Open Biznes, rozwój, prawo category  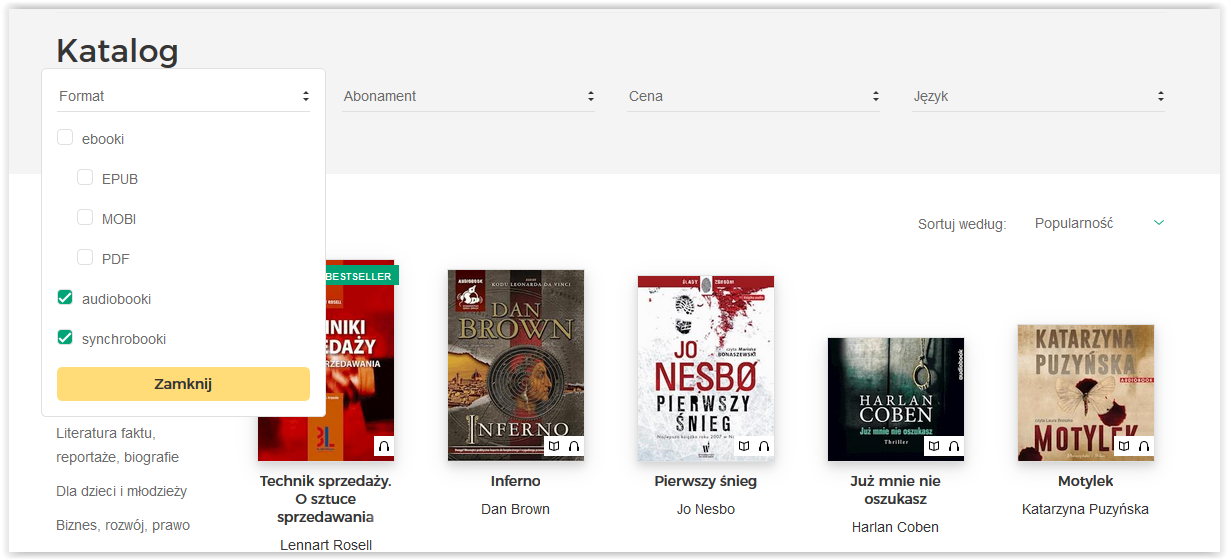point(123,525)
